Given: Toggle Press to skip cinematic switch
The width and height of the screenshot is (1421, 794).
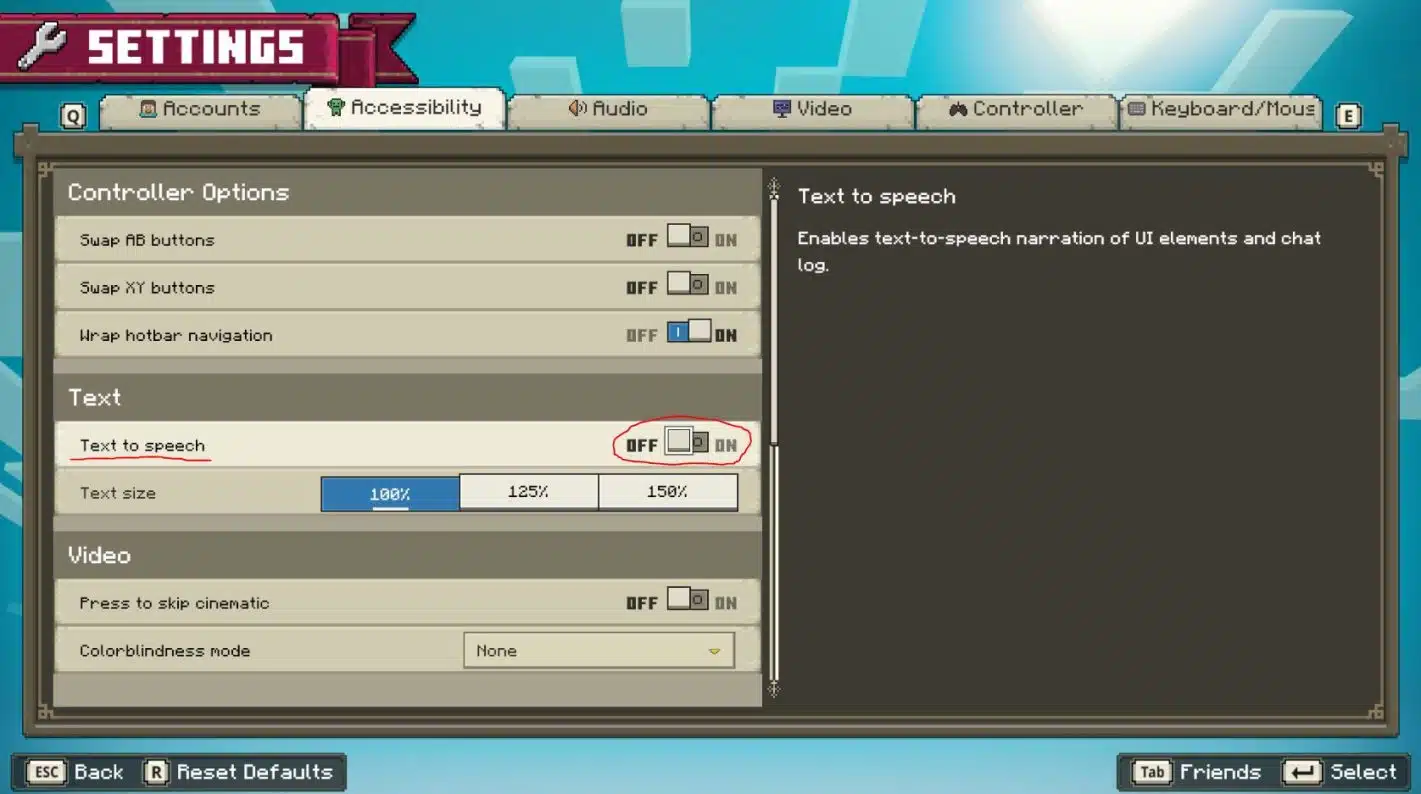Looking at the screenshot, I should tap(688, 601).
